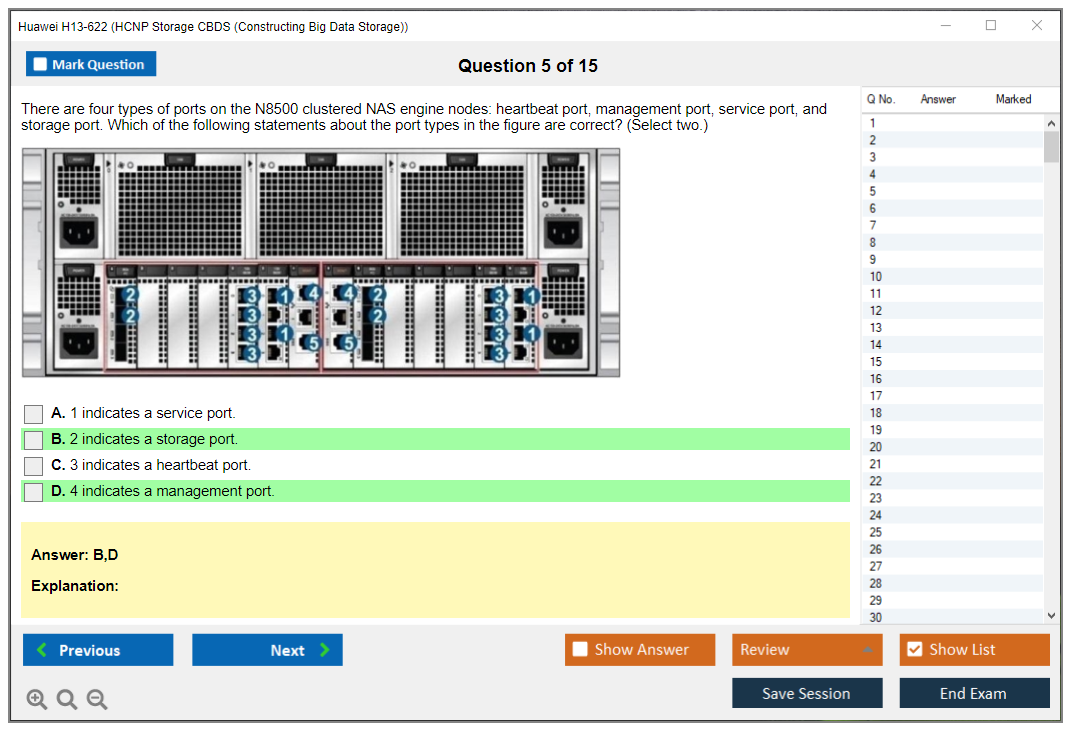Viewport: 1075px width, 735px height.
Task: Click the Previous button's left chevron
Action: click(x=41, y=650)
